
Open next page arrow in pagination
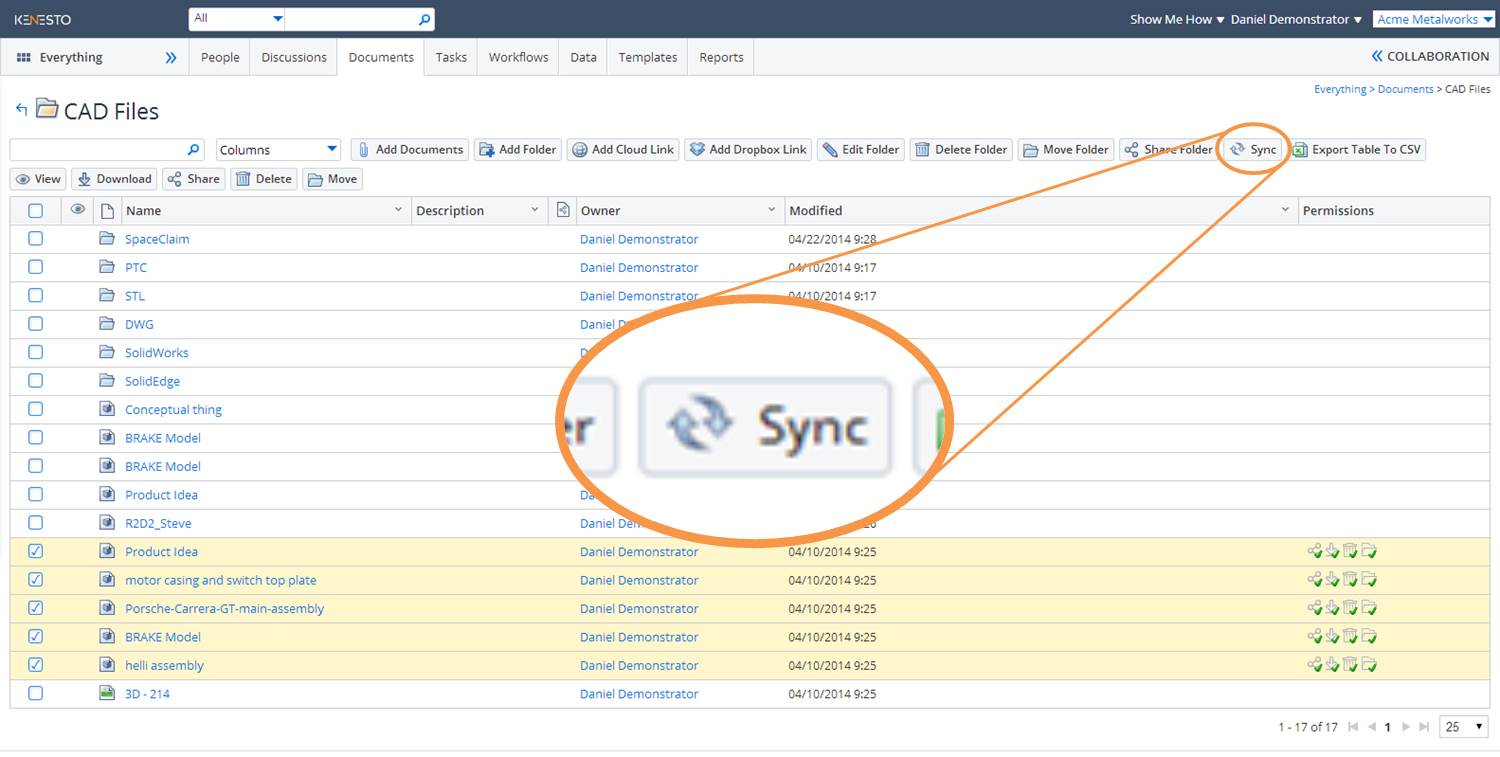pos(1406,727)
